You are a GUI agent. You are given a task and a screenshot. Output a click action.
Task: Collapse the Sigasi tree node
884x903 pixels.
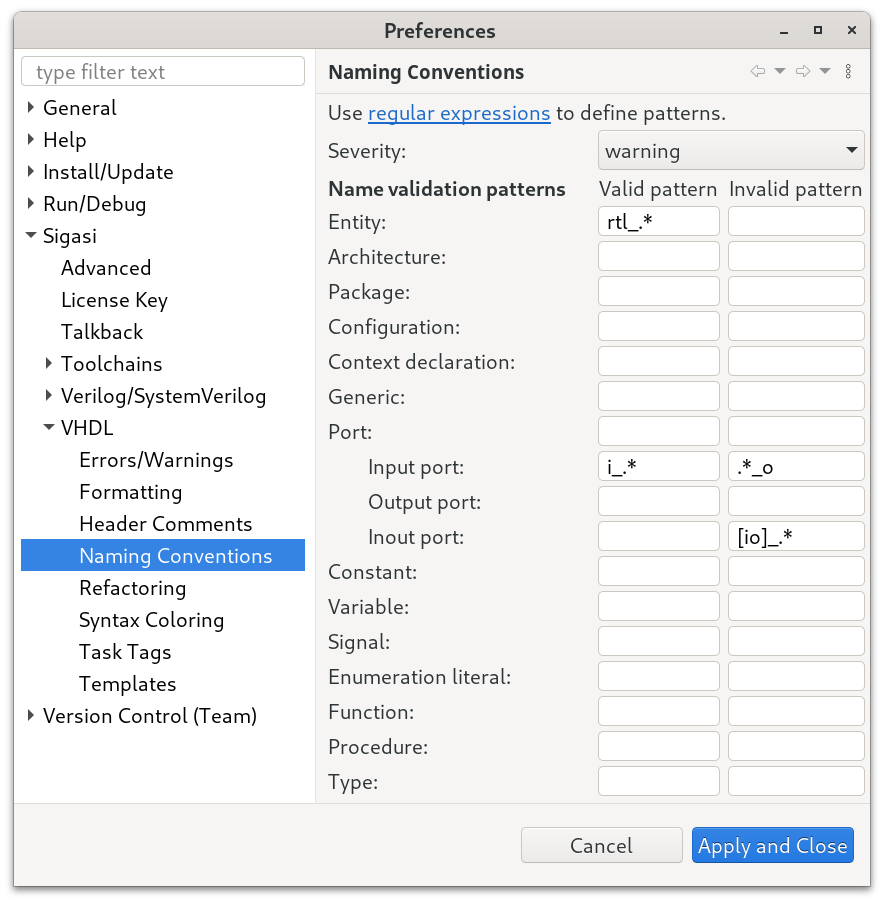coord(31,235)
